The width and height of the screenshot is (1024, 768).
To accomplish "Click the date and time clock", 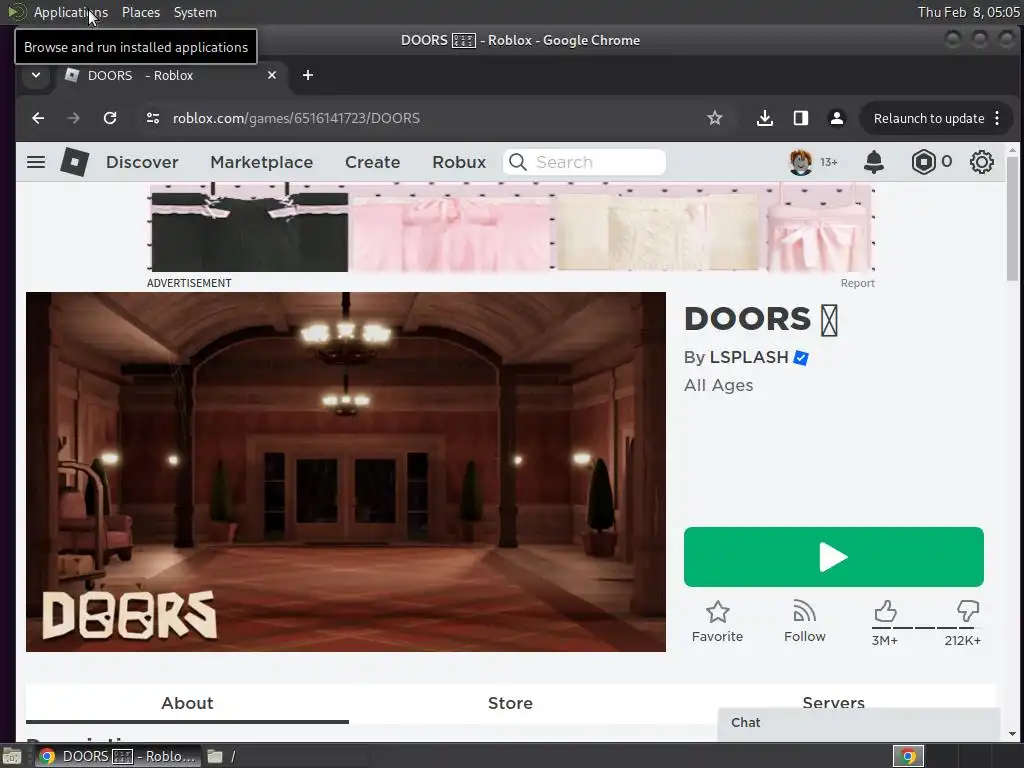I will pyautogui.click(x=968, y=12).
